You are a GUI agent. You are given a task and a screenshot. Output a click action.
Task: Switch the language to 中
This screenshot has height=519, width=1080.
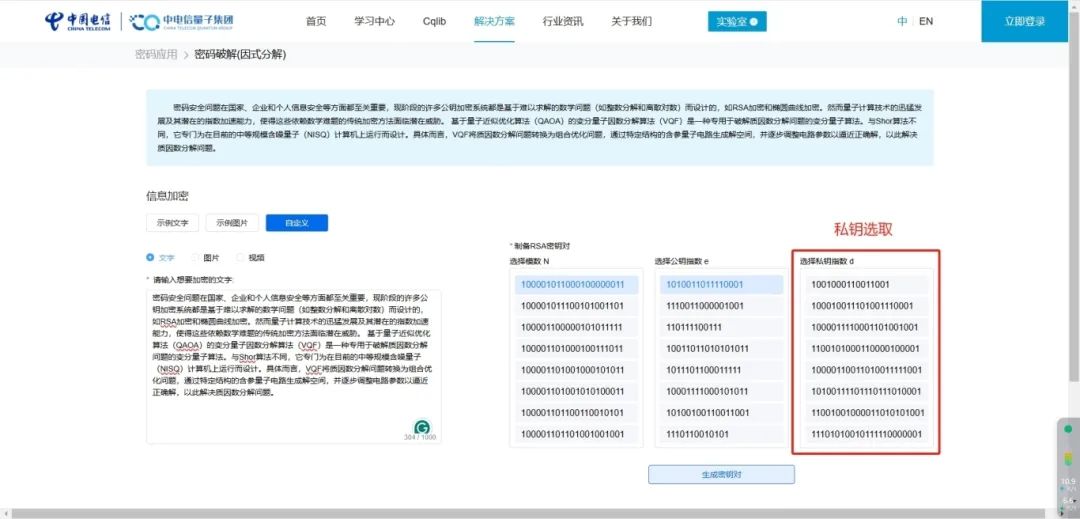(902, 21)
